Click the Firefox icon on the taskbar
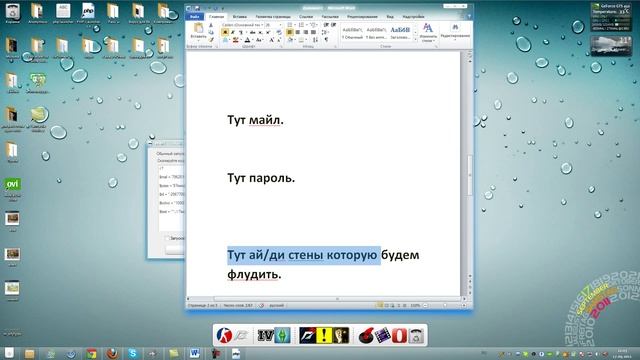The width and height of the screenshot is (640, 360). 112,353
